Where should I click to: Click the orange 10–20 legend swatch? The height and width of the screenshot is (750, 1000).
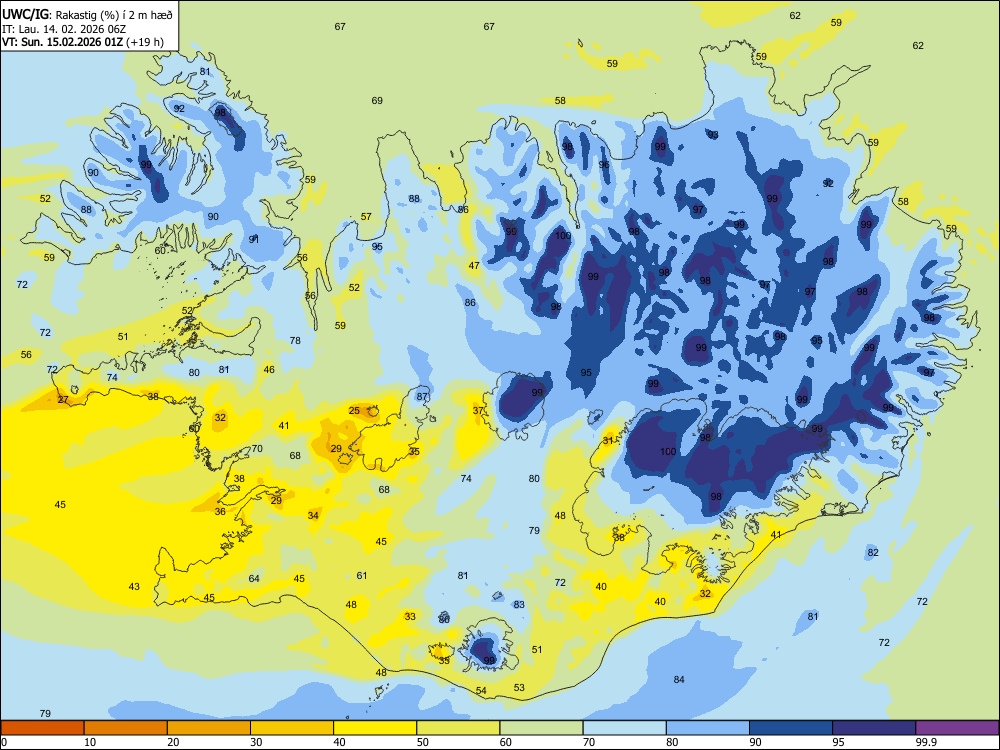[126, 728]
